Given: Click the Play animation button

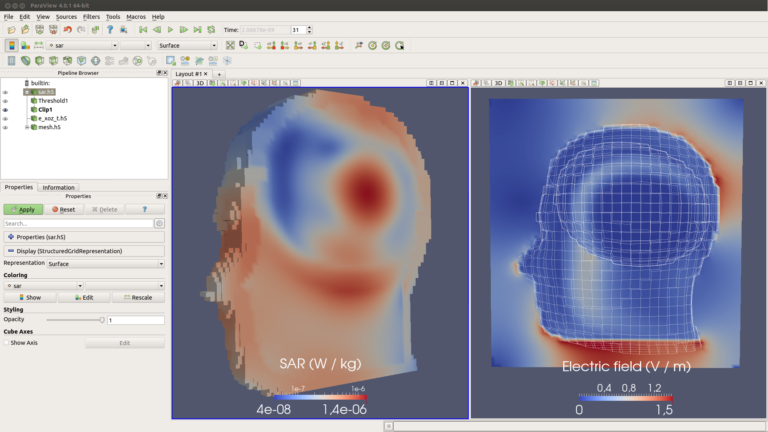Looking at the screenshot, I should [x=170, y=30].
